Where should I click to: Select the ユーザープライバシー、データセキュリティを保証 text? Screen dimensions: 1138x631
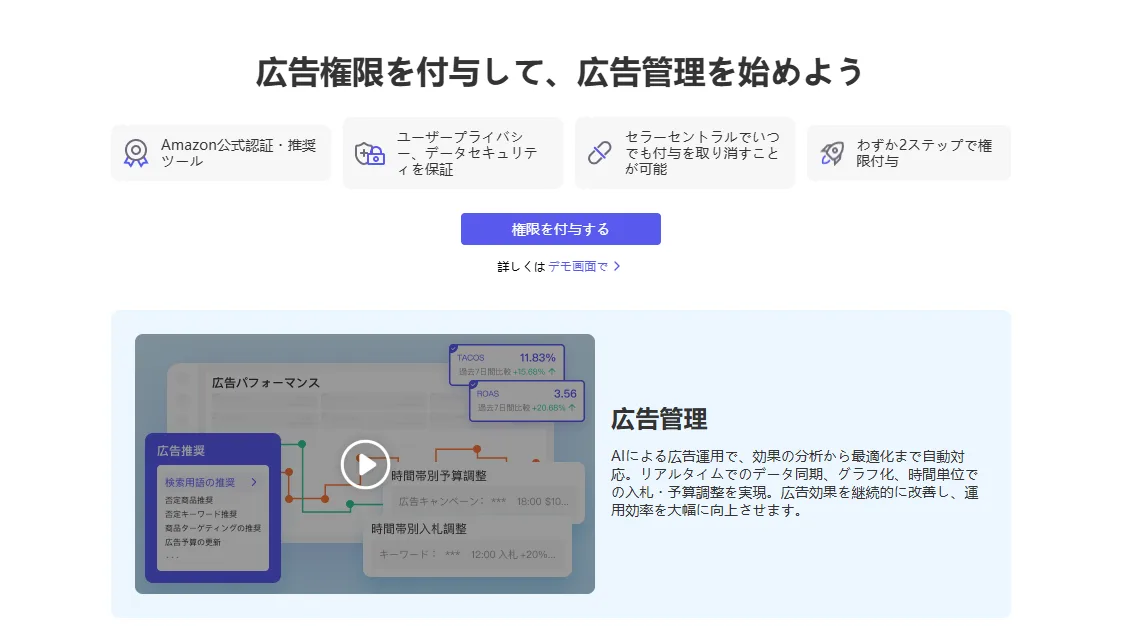point(467,153)
